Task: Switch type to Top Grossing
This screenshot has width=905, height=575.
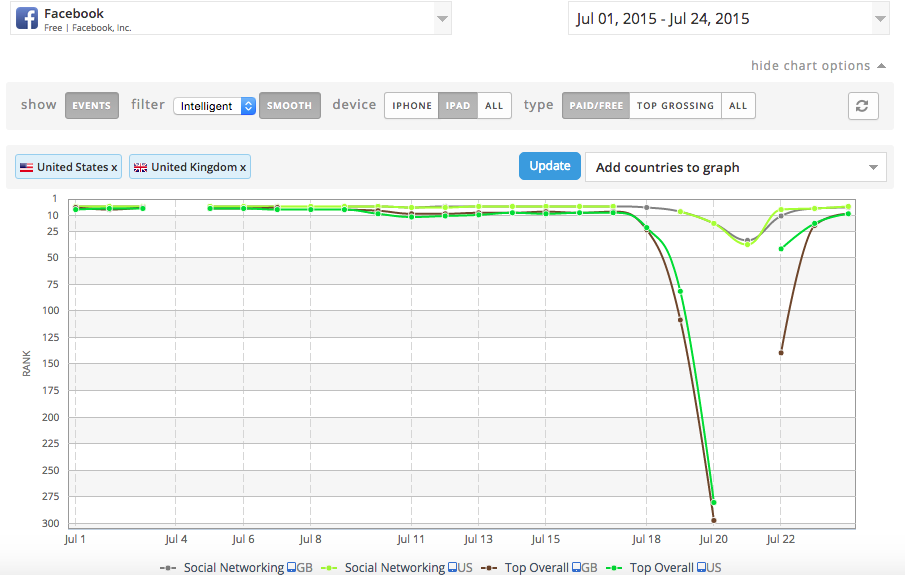Action: pyautogui.click(x=675, y=106)
